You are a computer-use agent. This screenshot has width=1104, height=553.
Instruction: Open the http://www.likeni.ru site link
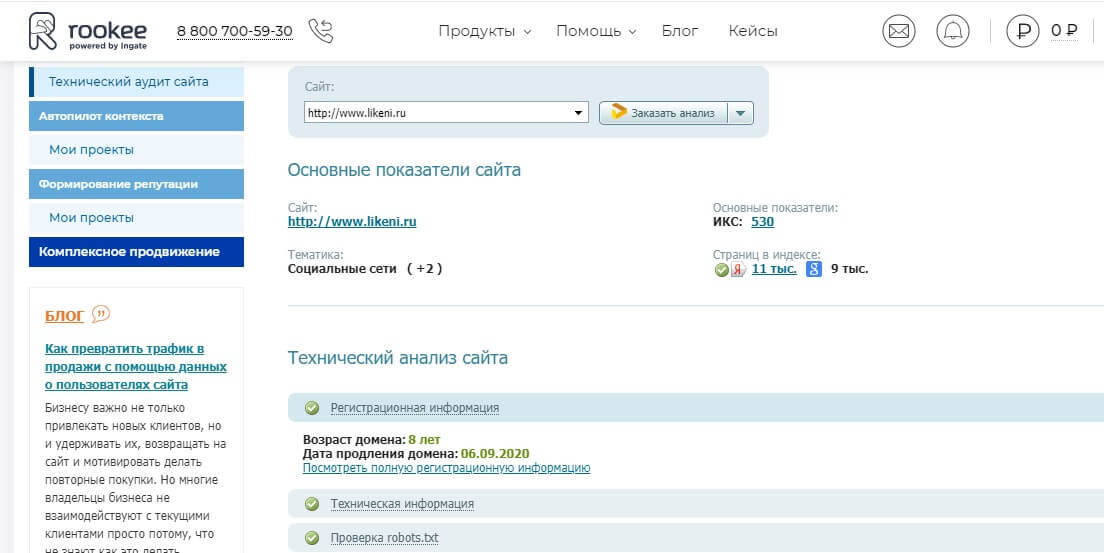352,222
